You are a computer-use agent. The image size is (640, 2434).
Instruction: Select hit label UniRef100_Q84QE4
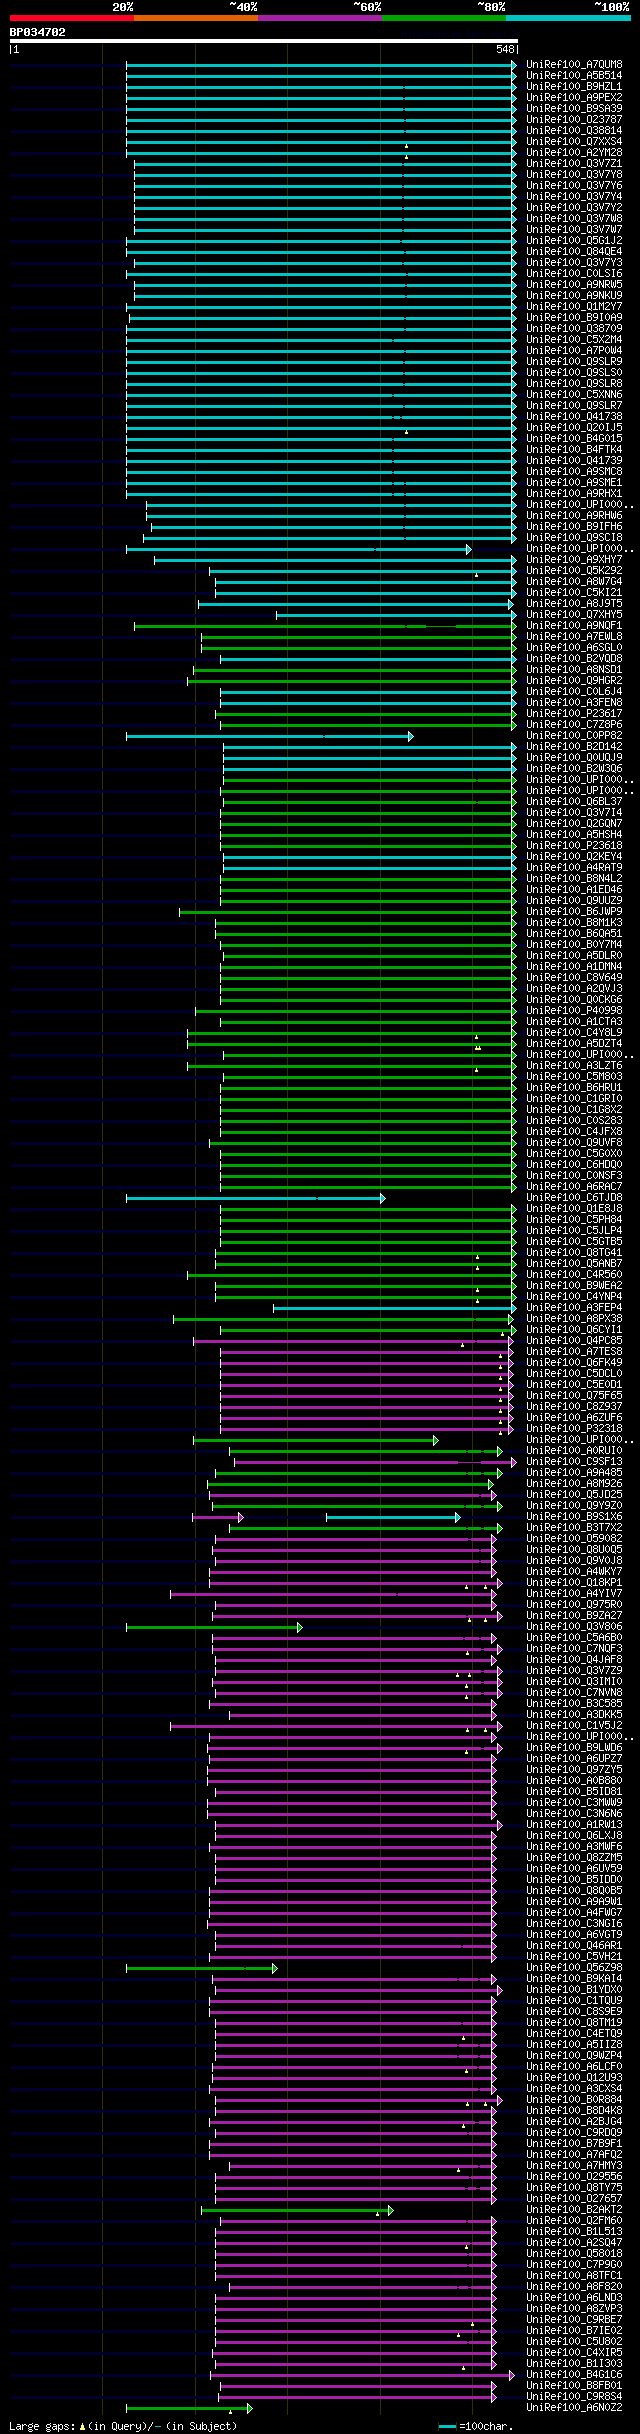(574, 252)
